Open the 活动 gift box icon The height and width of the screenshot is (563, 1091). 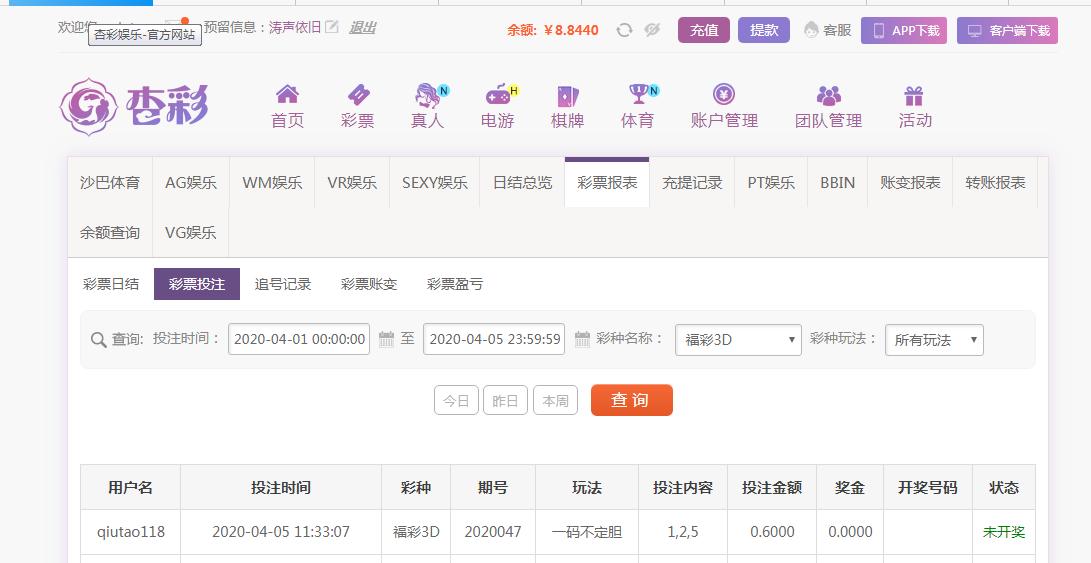pyautogui.click(x=914, y=95)
